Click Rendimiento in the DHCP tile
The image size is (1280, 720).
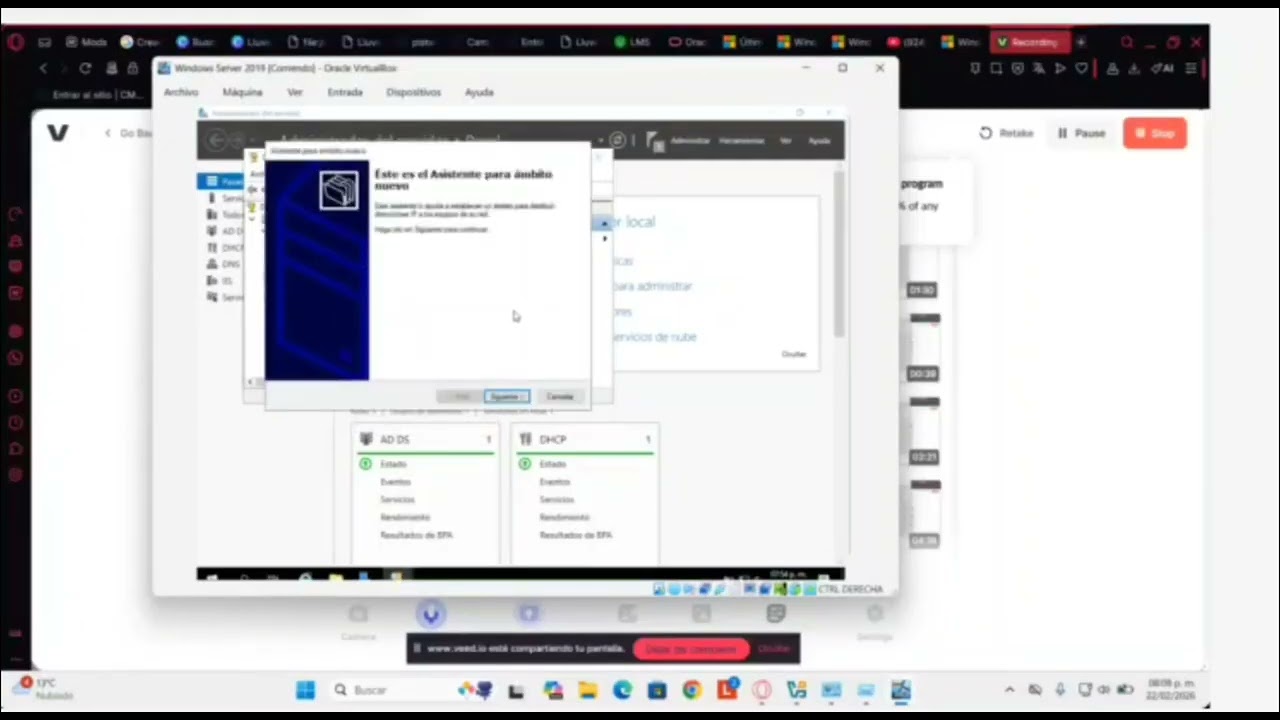pos(565,517)
